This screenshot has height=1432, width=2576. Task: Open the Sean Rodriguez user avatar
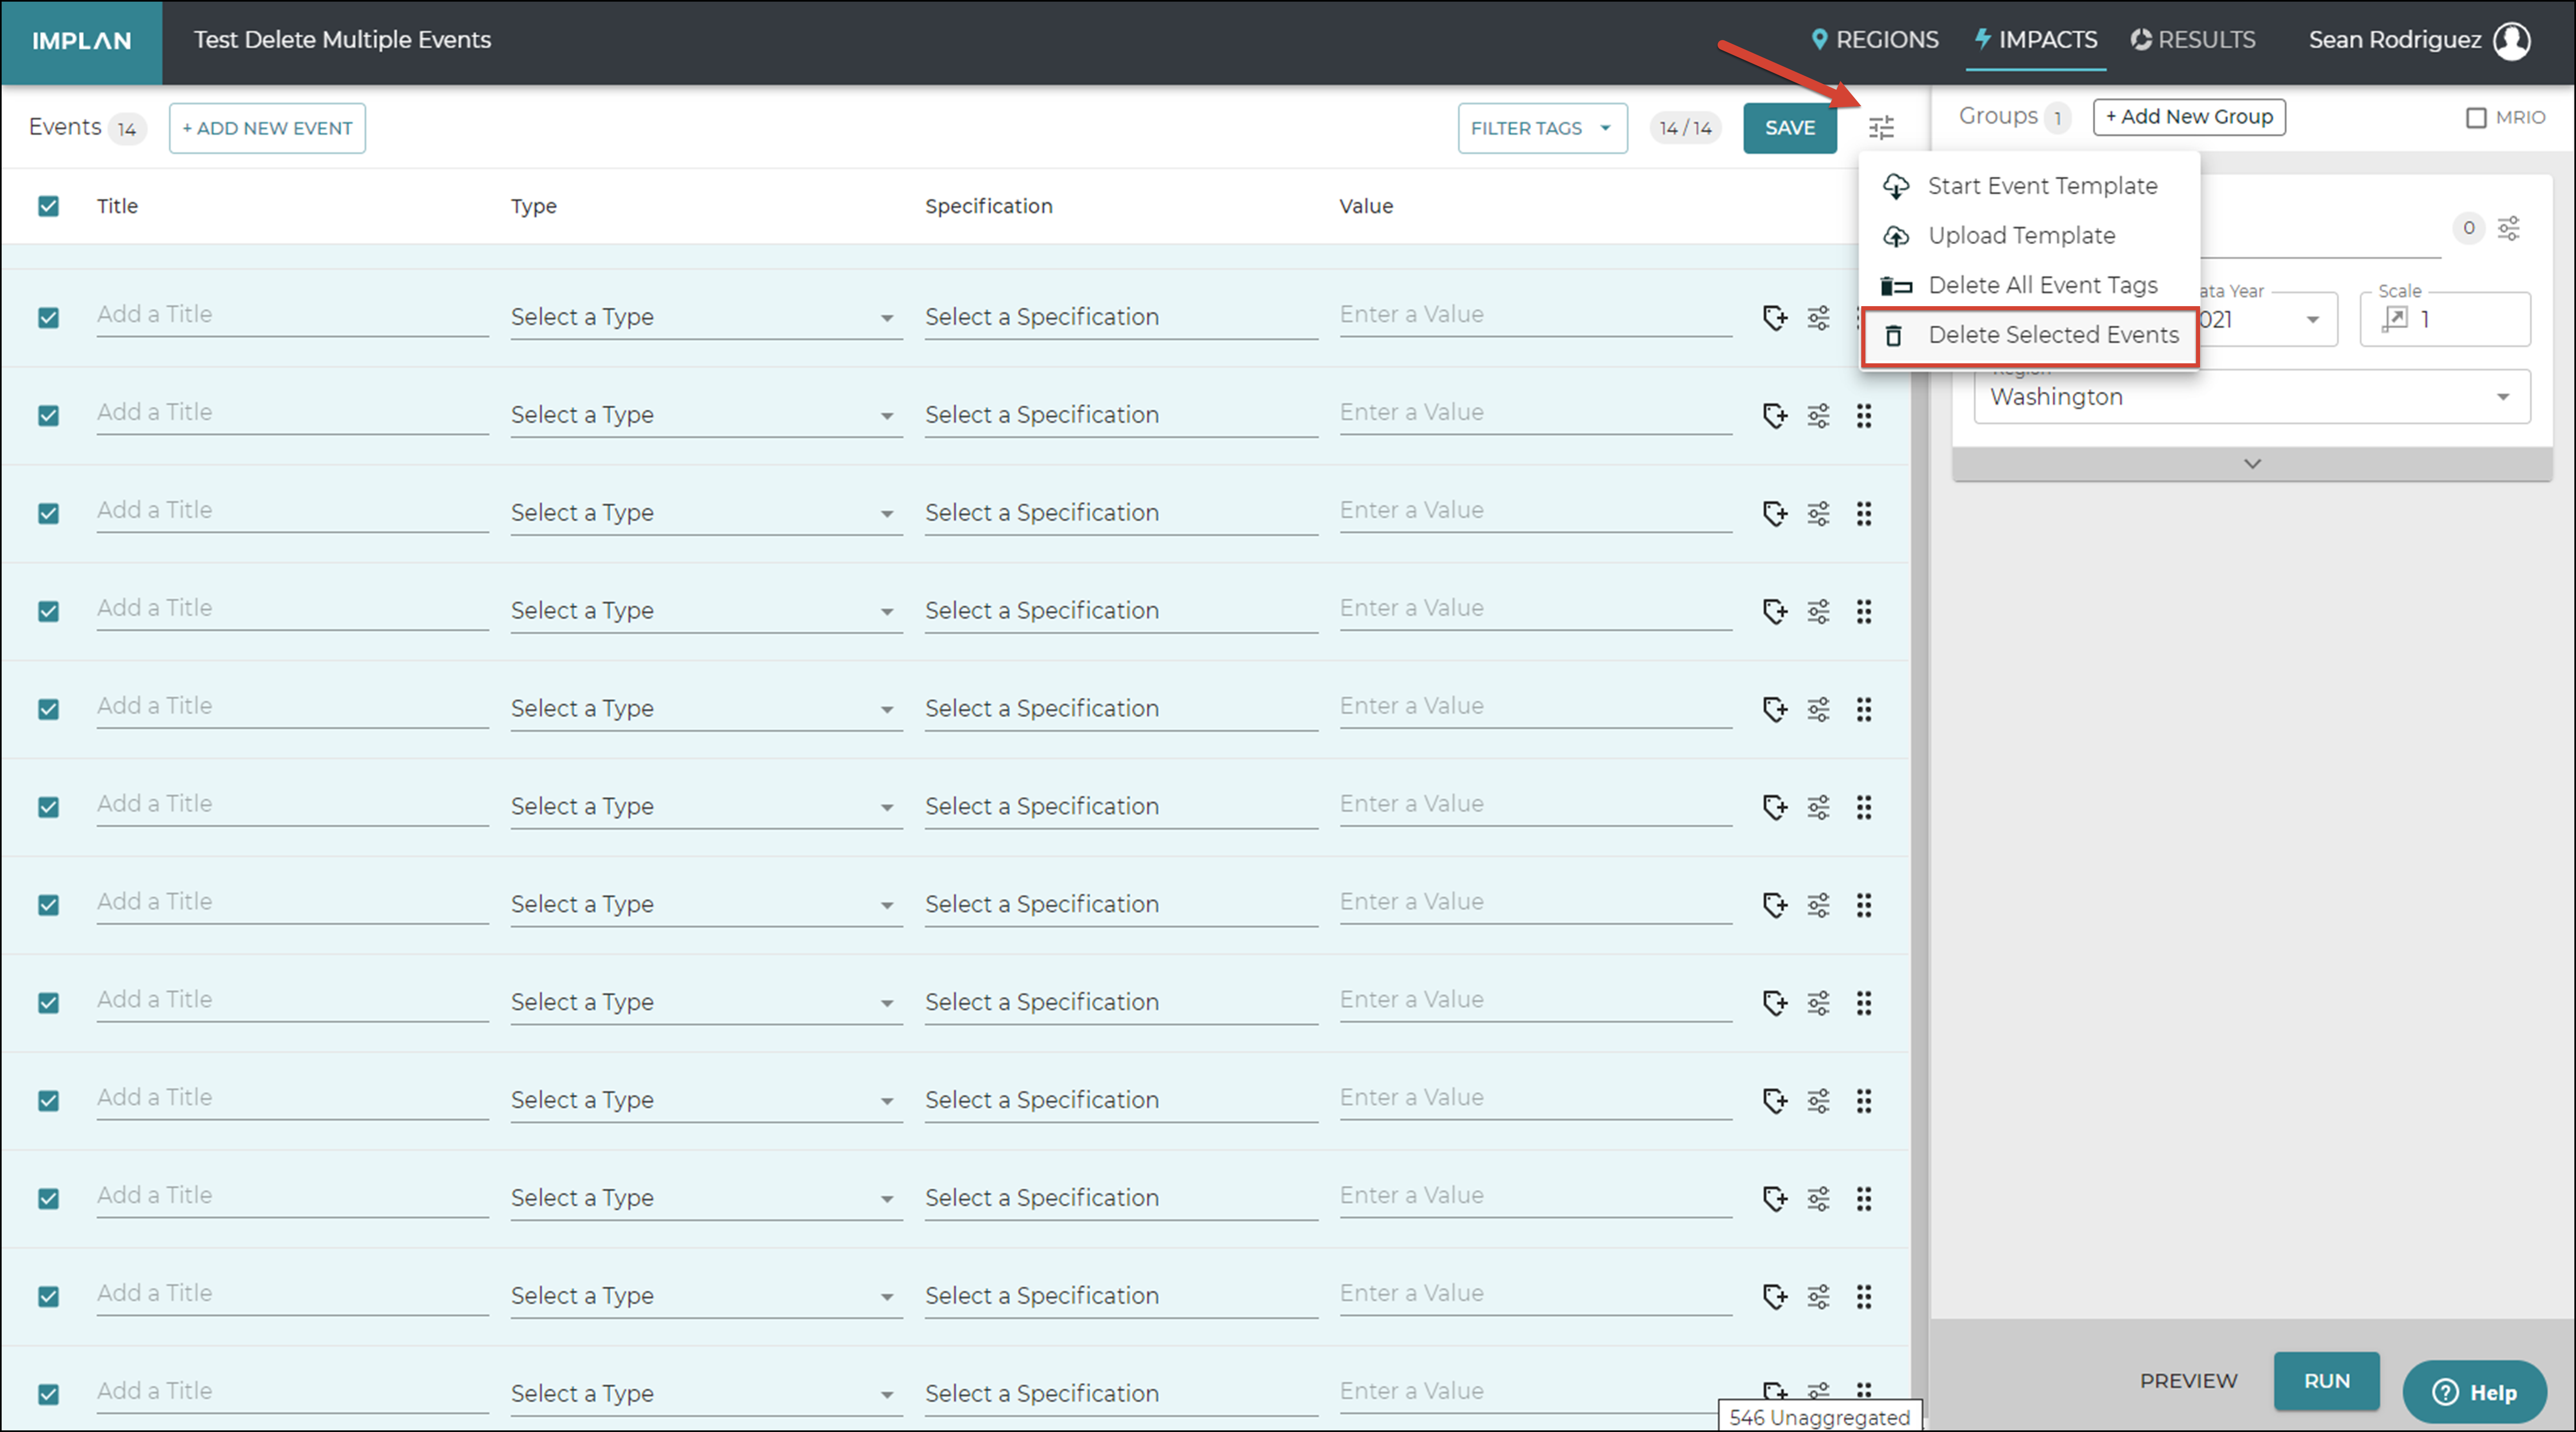(2511, 41)
